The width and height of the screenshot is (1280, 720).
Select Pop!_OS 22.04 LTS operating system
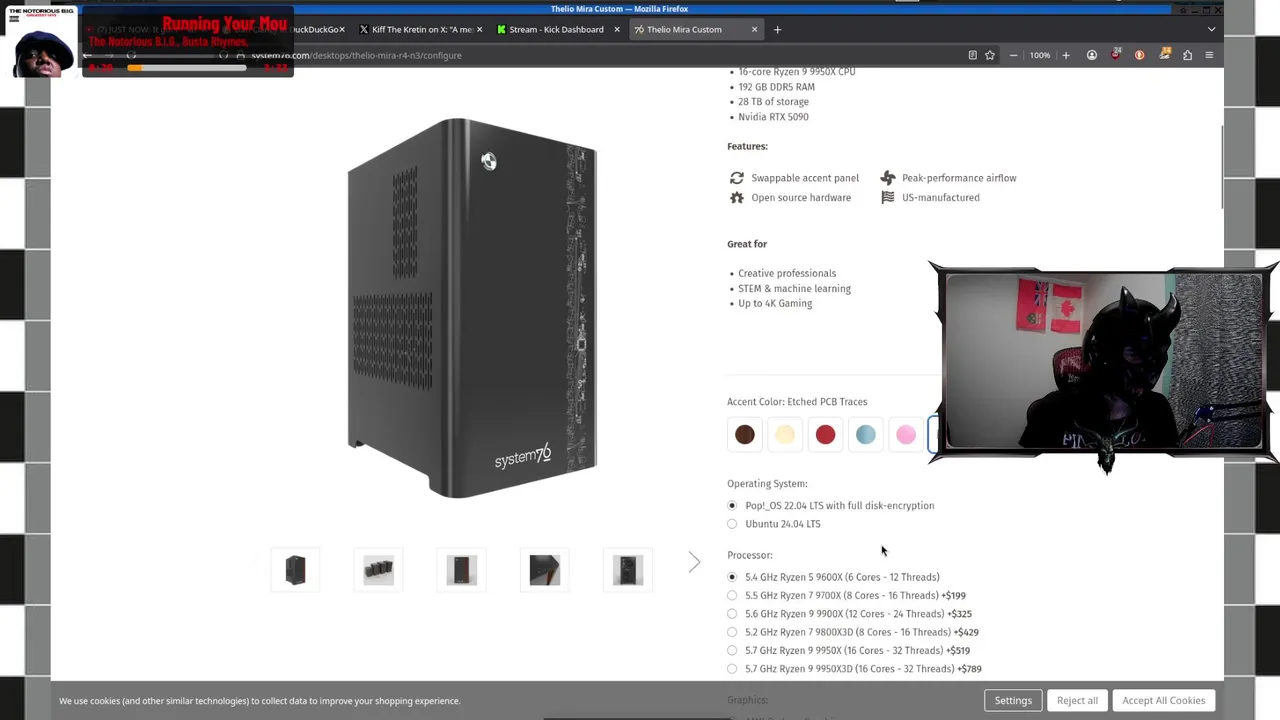tap(732, 506)
